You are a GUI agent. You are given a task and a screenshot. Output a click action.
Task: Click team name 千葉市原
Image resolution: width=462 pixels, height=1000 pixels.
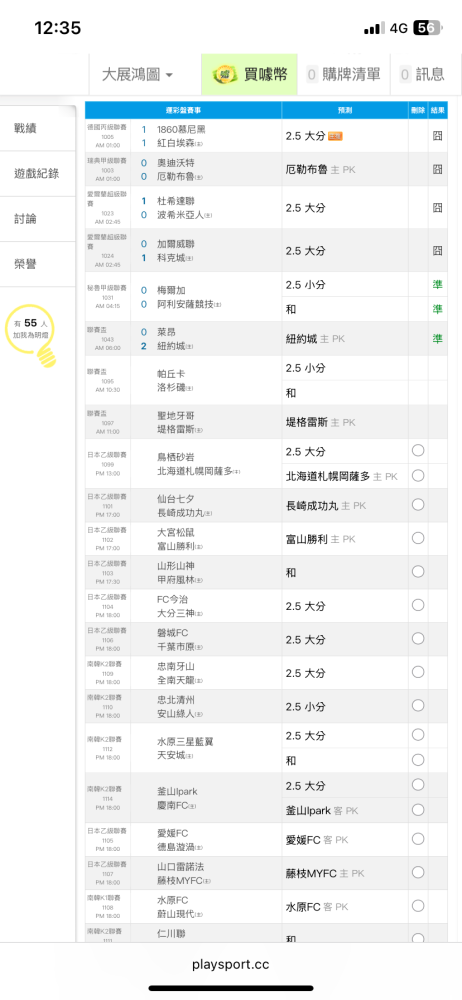tap(176, 647)
